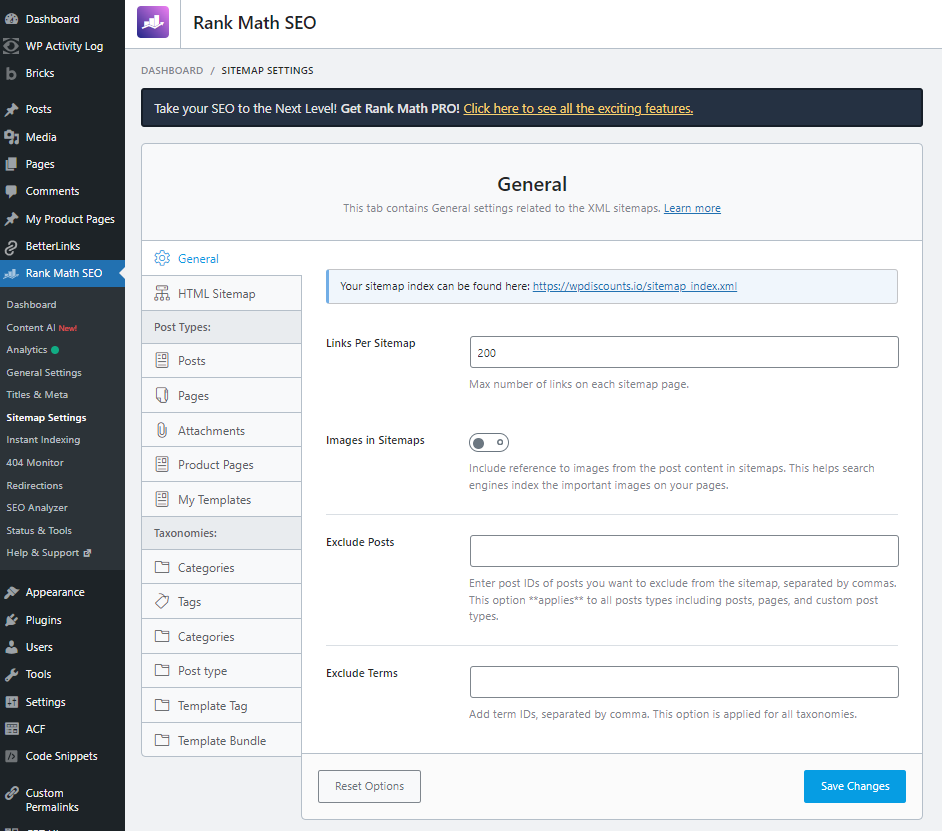Open the HTML Sitemap tab
942x831 pixels.
click(x=222, y=293)
